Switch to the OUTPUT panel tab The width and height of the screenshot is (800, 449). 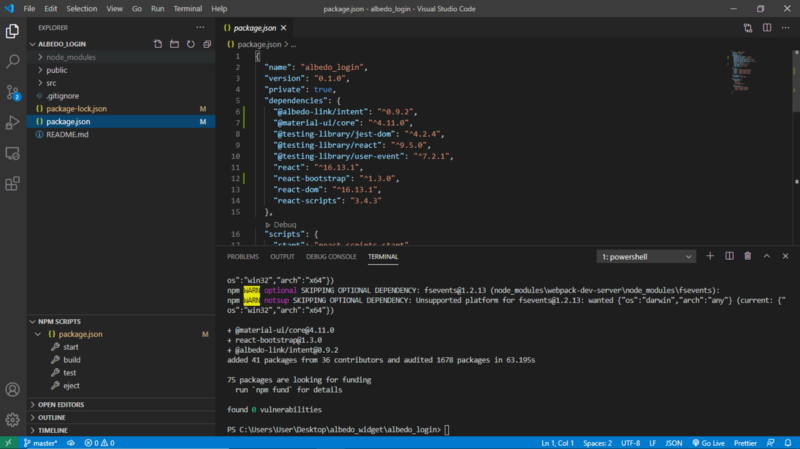click(282, 257)
